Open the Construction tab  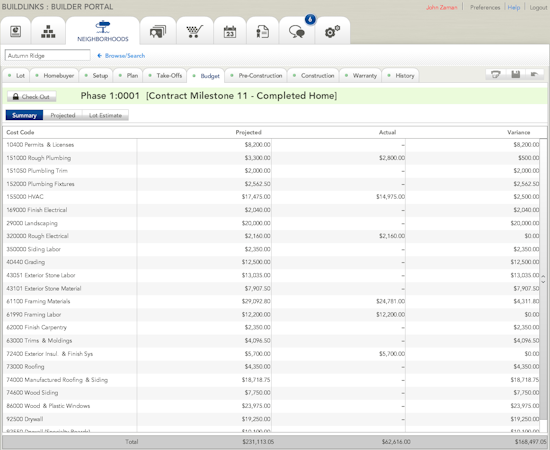coord(313,75)
